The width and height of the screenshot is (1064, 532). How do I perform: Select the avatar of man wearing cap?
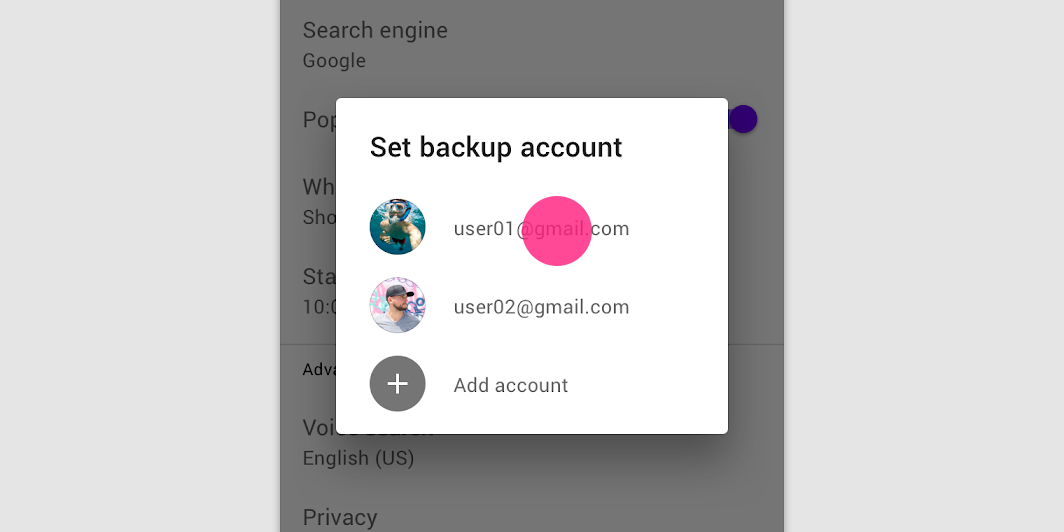398,305
